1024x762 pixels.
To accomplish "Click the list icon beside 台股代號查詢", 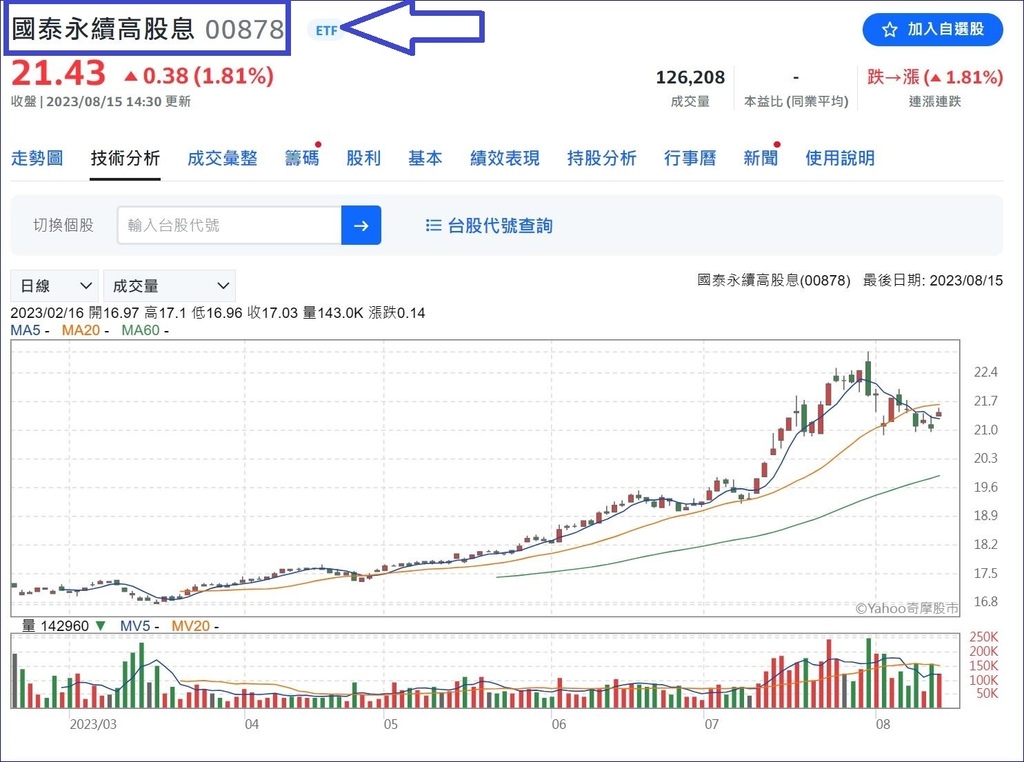I will point(433,225).
